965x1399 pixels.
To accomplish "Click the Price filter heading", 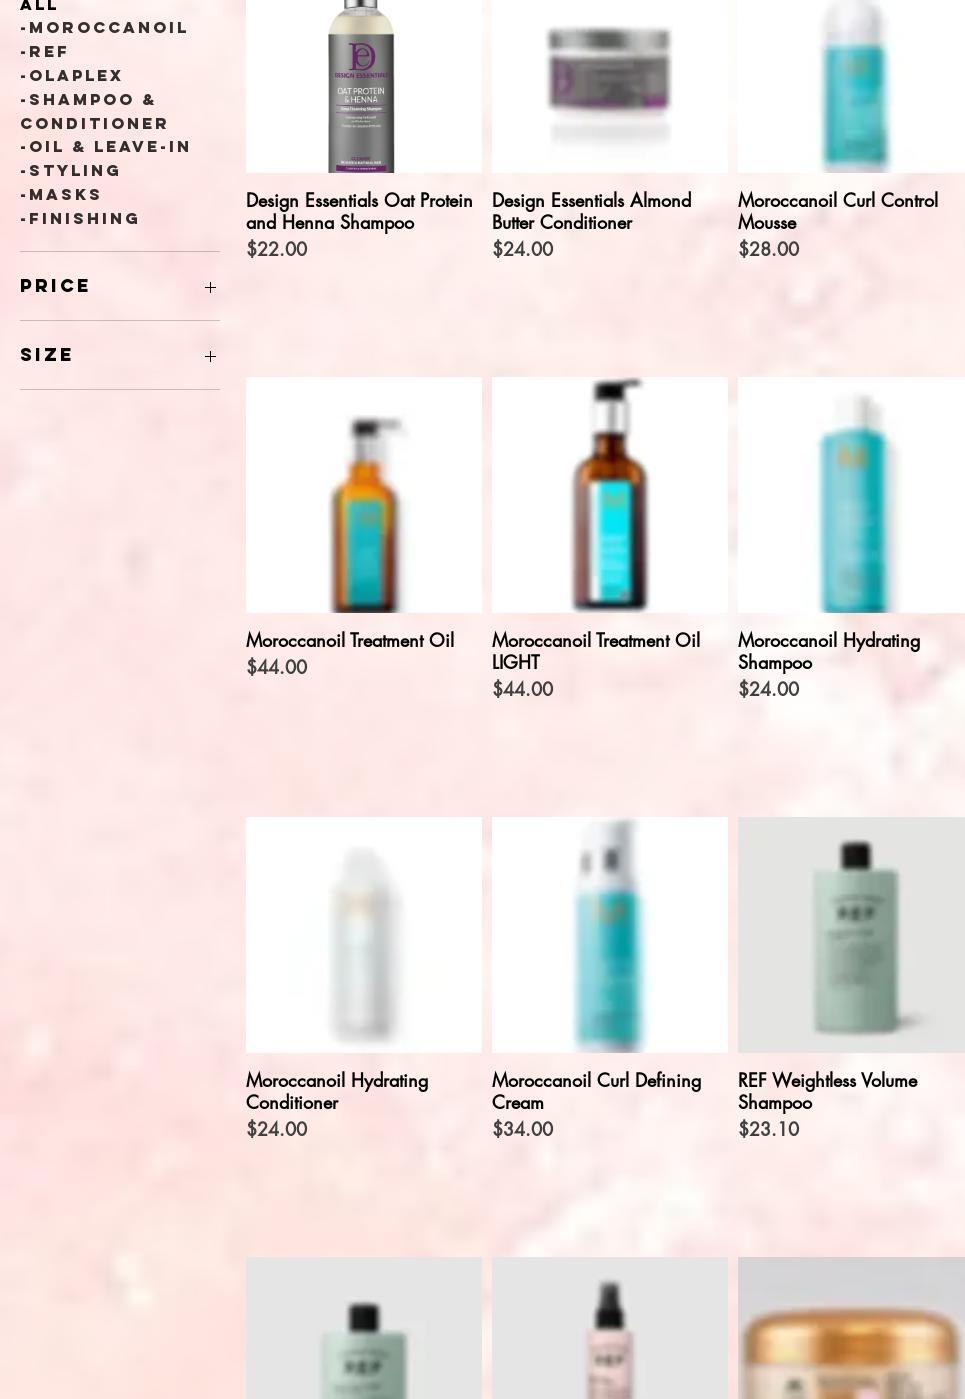I will 56,286.
